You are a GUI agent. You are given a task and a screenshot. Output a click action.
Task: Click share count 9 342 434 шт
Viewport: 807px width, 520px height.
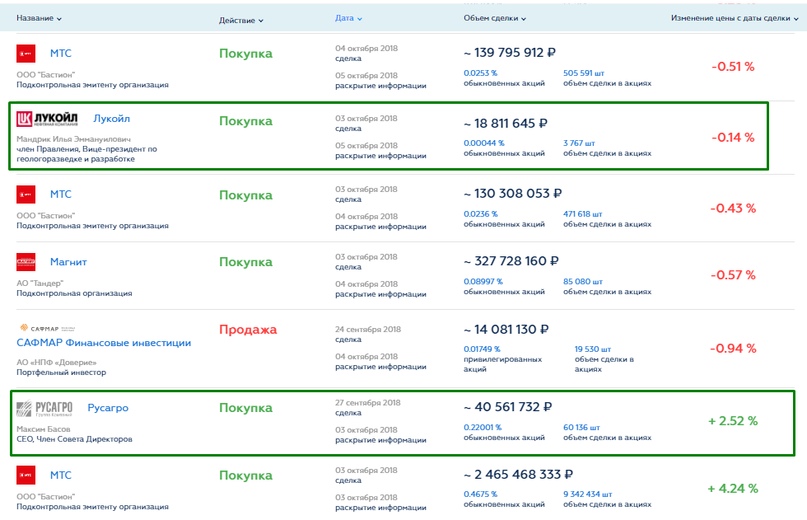[x=588, y=494]
